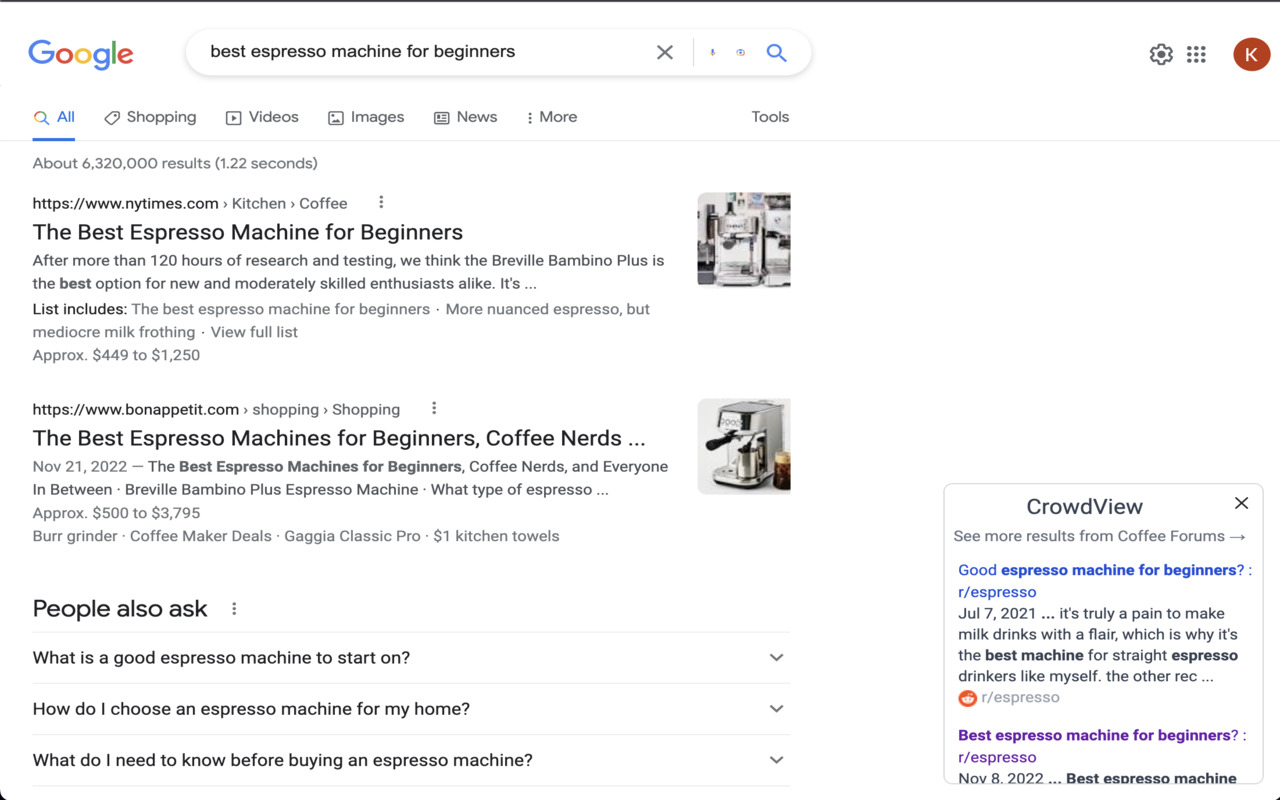The image size is (1280, 800).
Task: Click the bonappetit.com result URL
Action: (216, 409)
